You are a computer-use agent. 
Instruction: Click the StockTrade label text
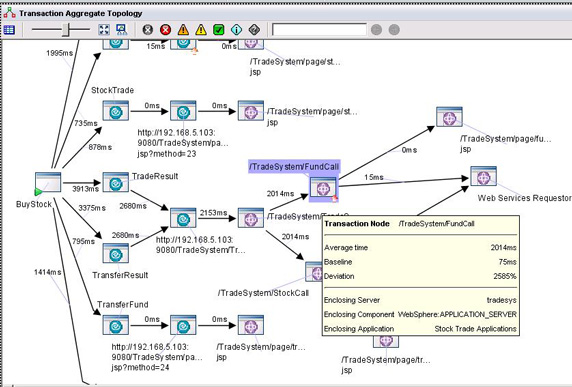(112, 90)
